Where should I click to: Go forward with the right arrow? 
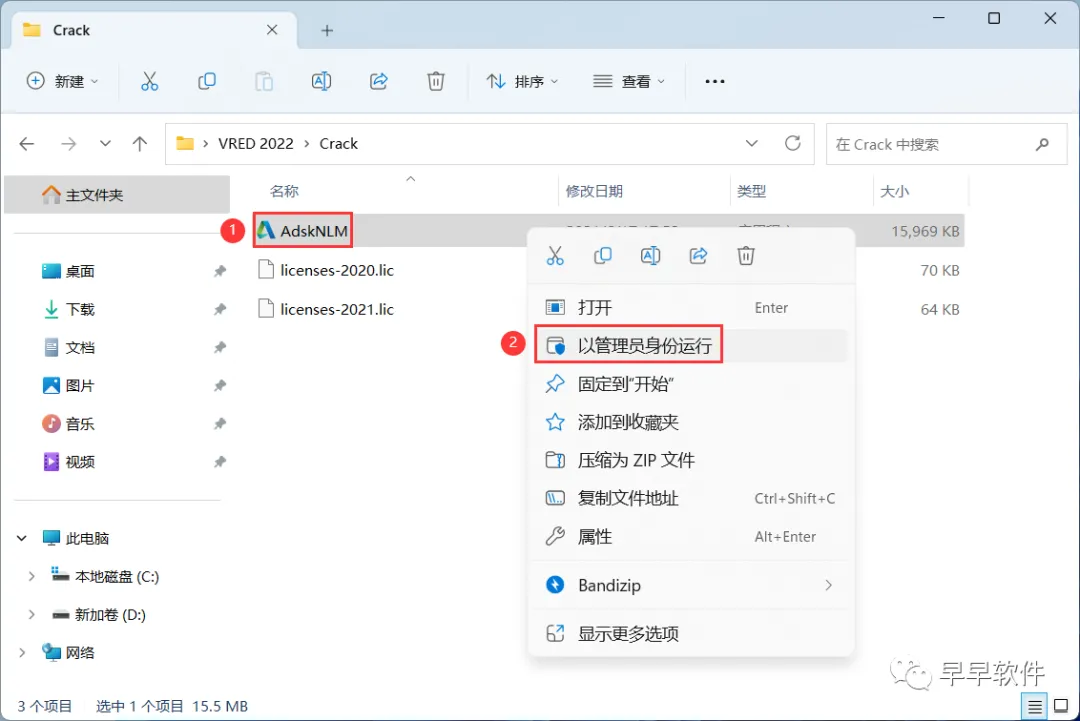click(x=68, y=144)
